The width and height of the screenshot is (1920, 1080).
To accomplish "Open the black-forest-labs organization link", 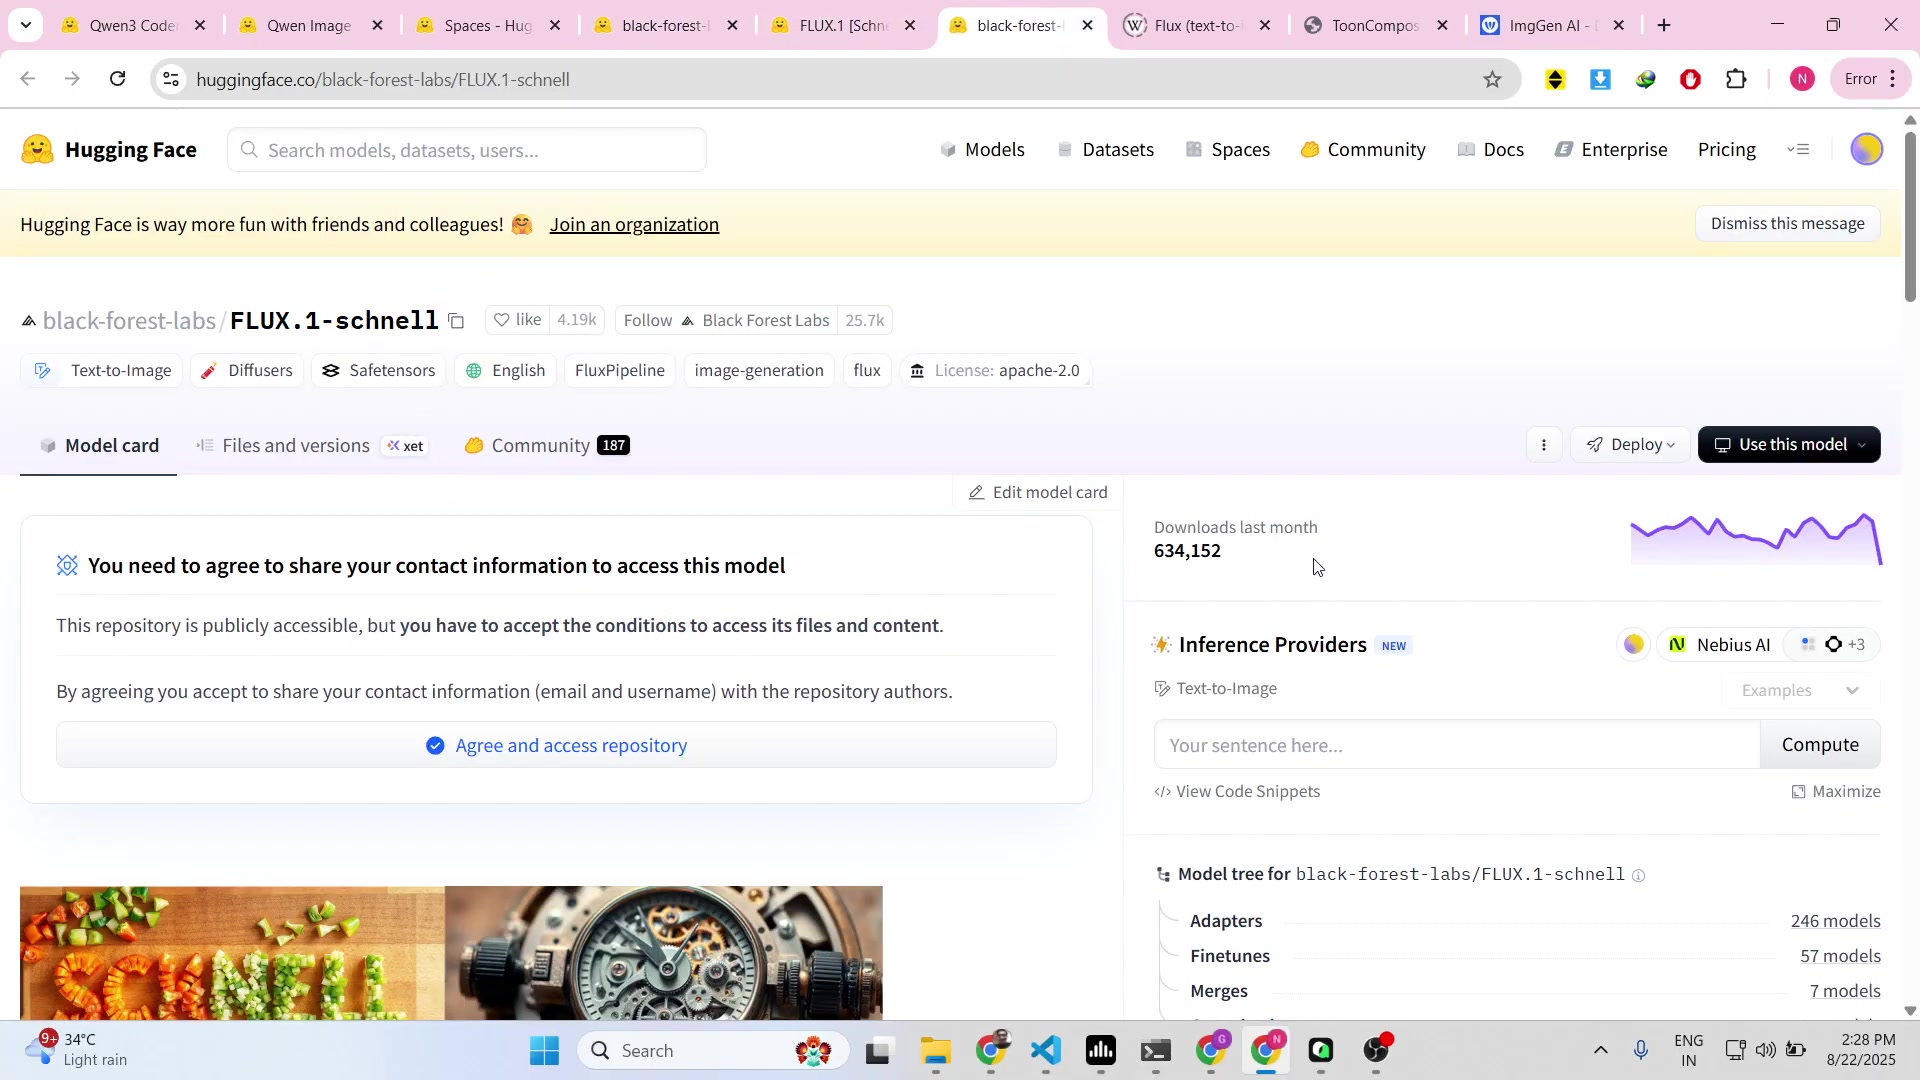I will tap(129, 321).
